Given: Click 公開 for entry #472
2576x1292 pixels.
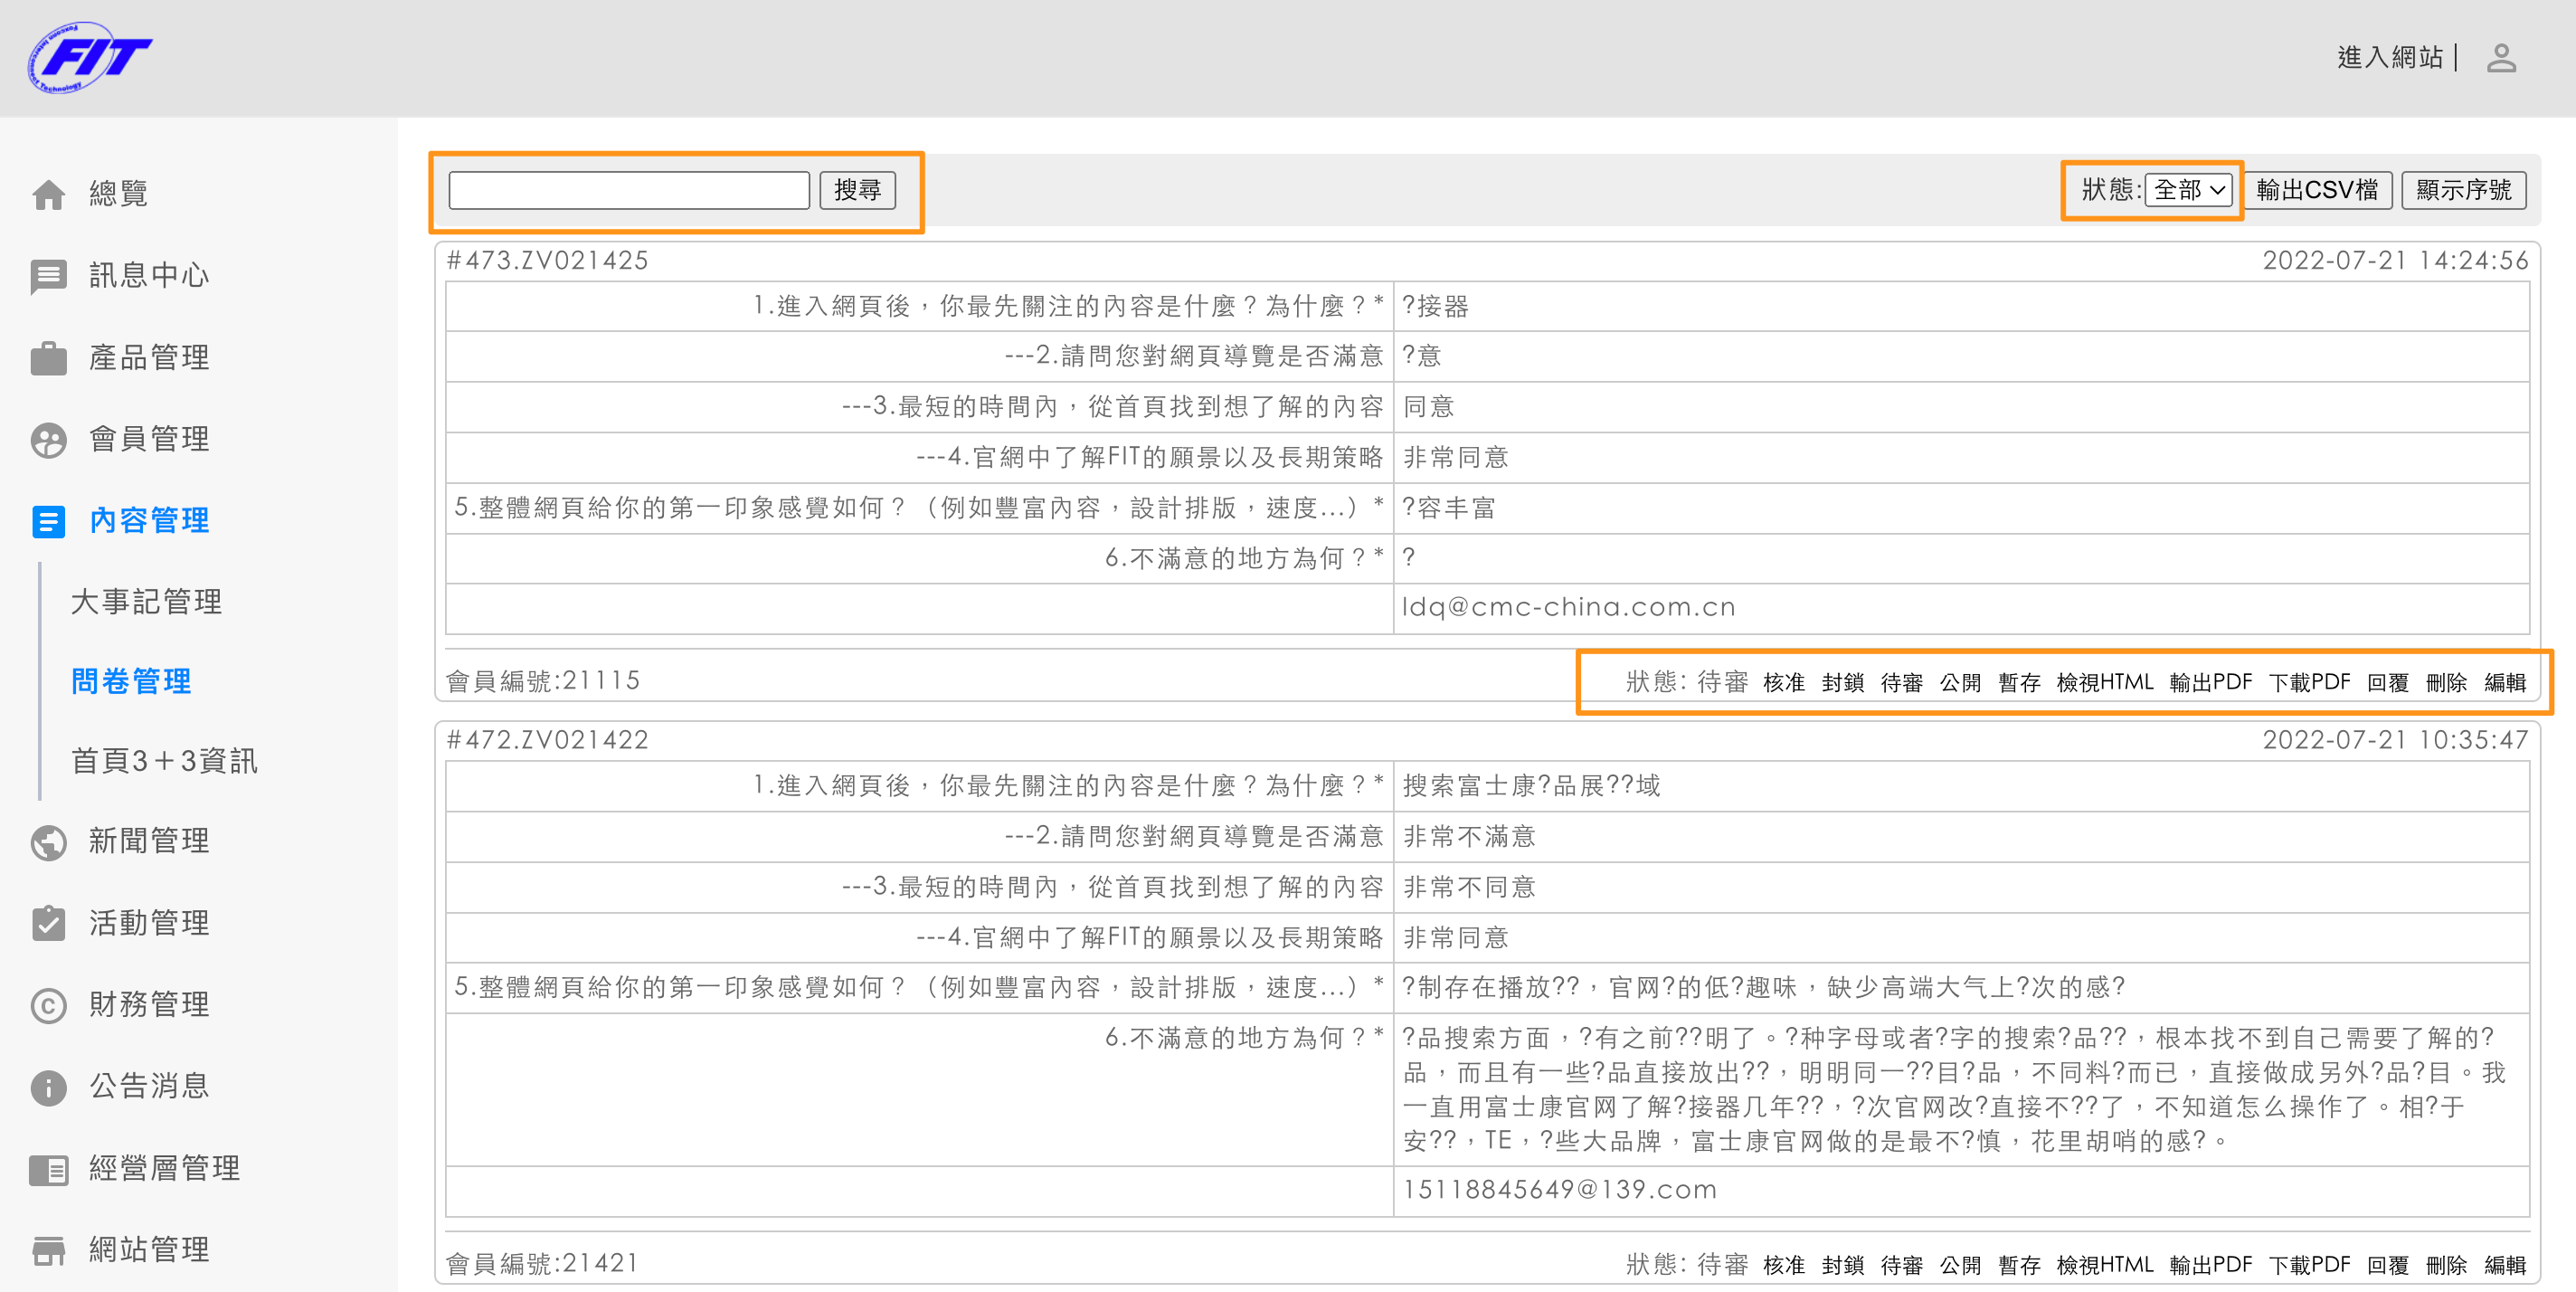Looking at the screenshot, I should (x=1960, y=1266).
